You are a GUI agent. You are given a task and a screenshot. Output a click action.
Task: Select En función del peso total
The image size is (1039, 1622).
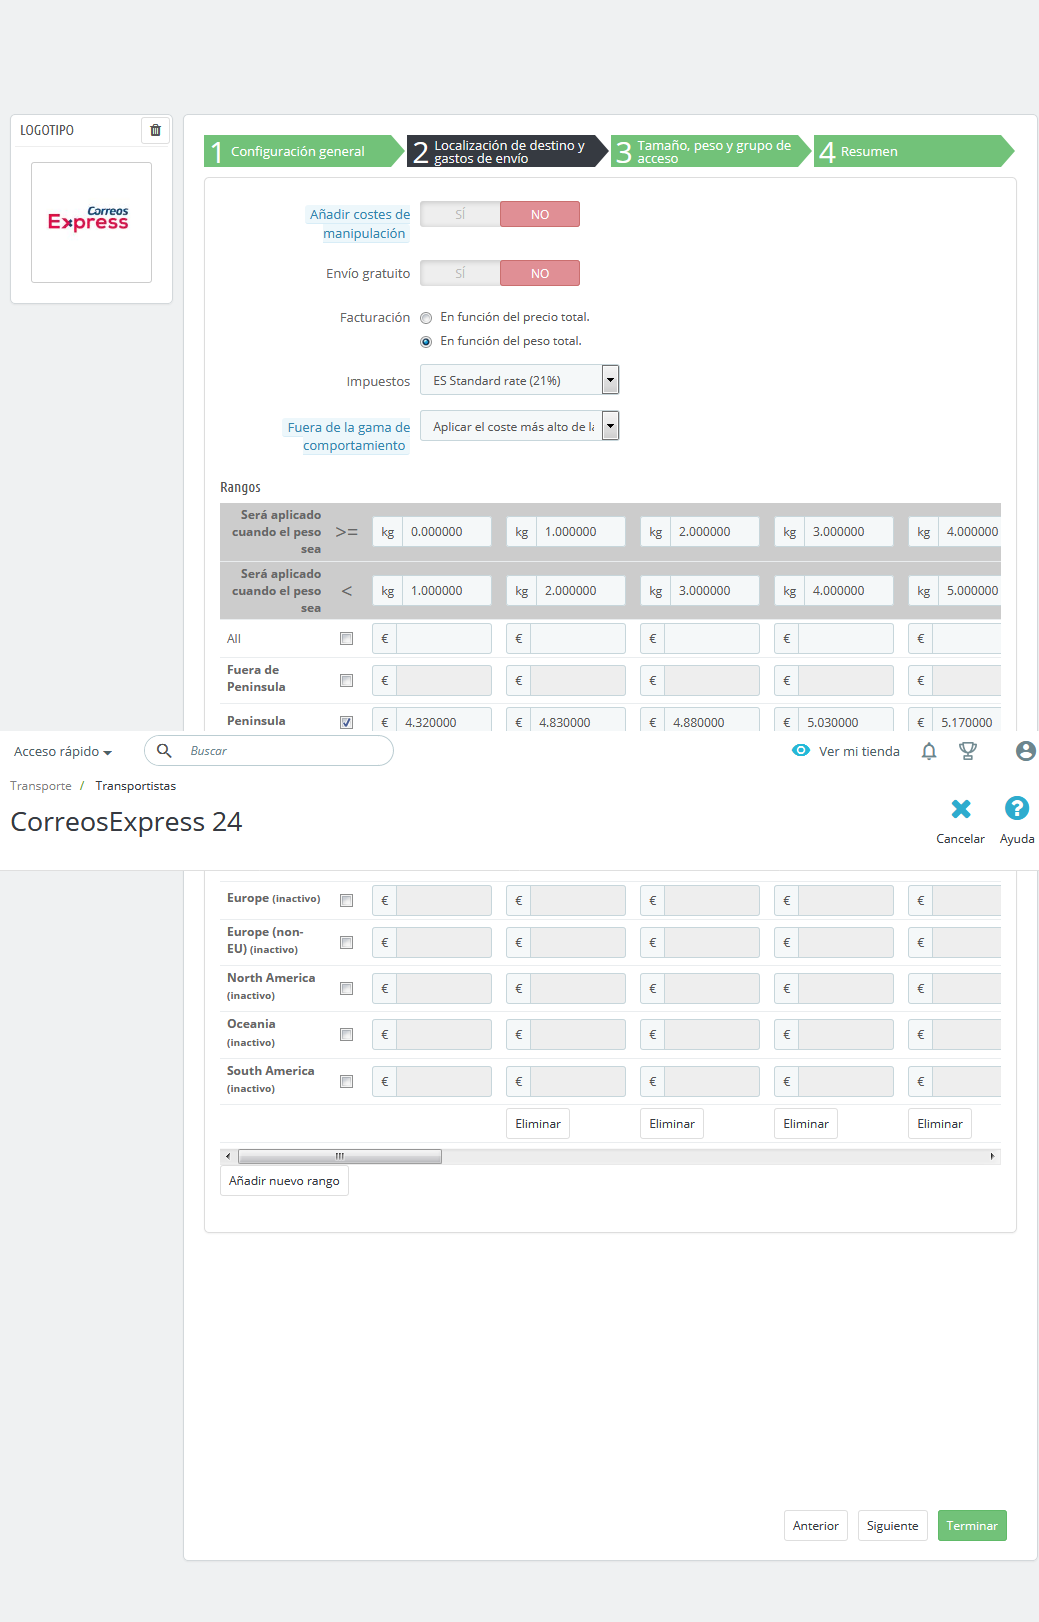(426, 342)
